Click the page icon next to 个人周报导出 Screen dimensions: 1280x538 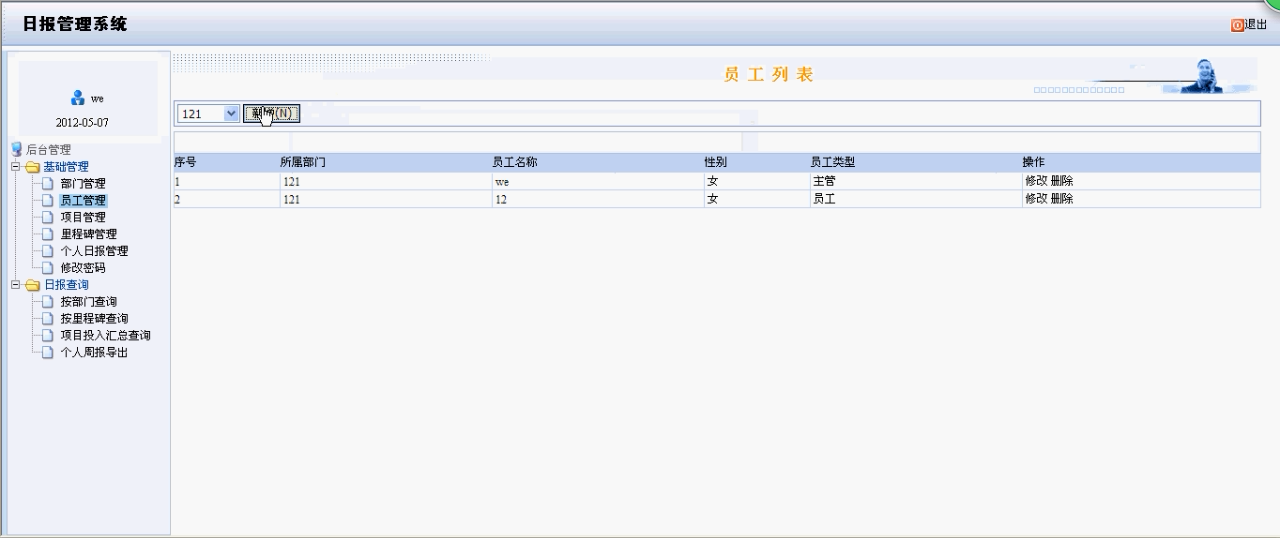pyautogui.click(x=47, y=353)
